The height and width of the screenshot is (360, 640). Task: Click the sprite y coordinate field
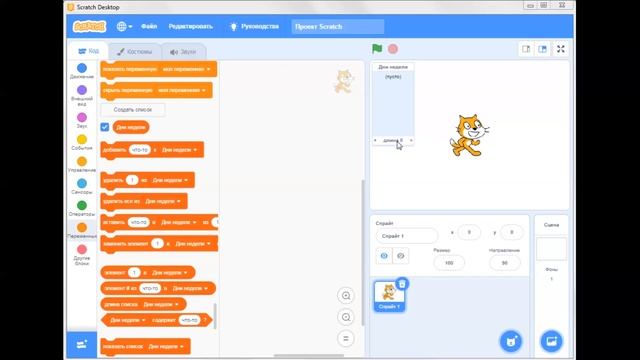(511, 232)
